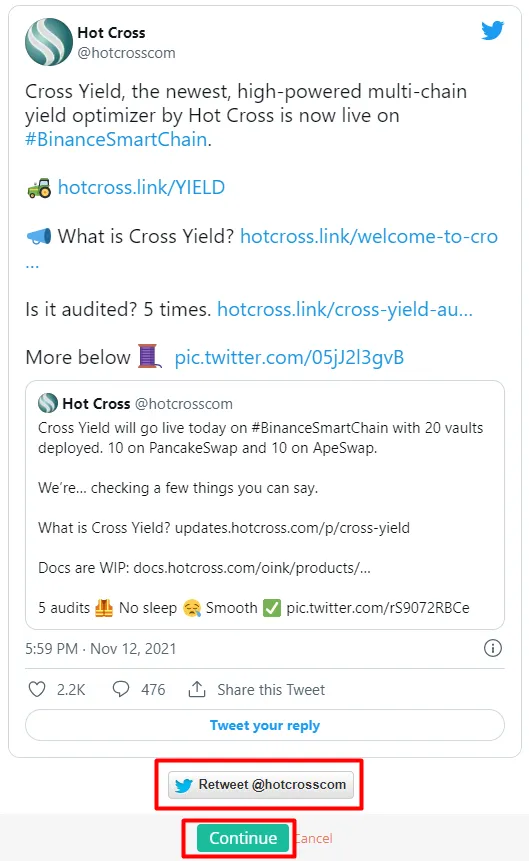
Task: Click the bird icon on the Retweet button
Action: (183, 785)
